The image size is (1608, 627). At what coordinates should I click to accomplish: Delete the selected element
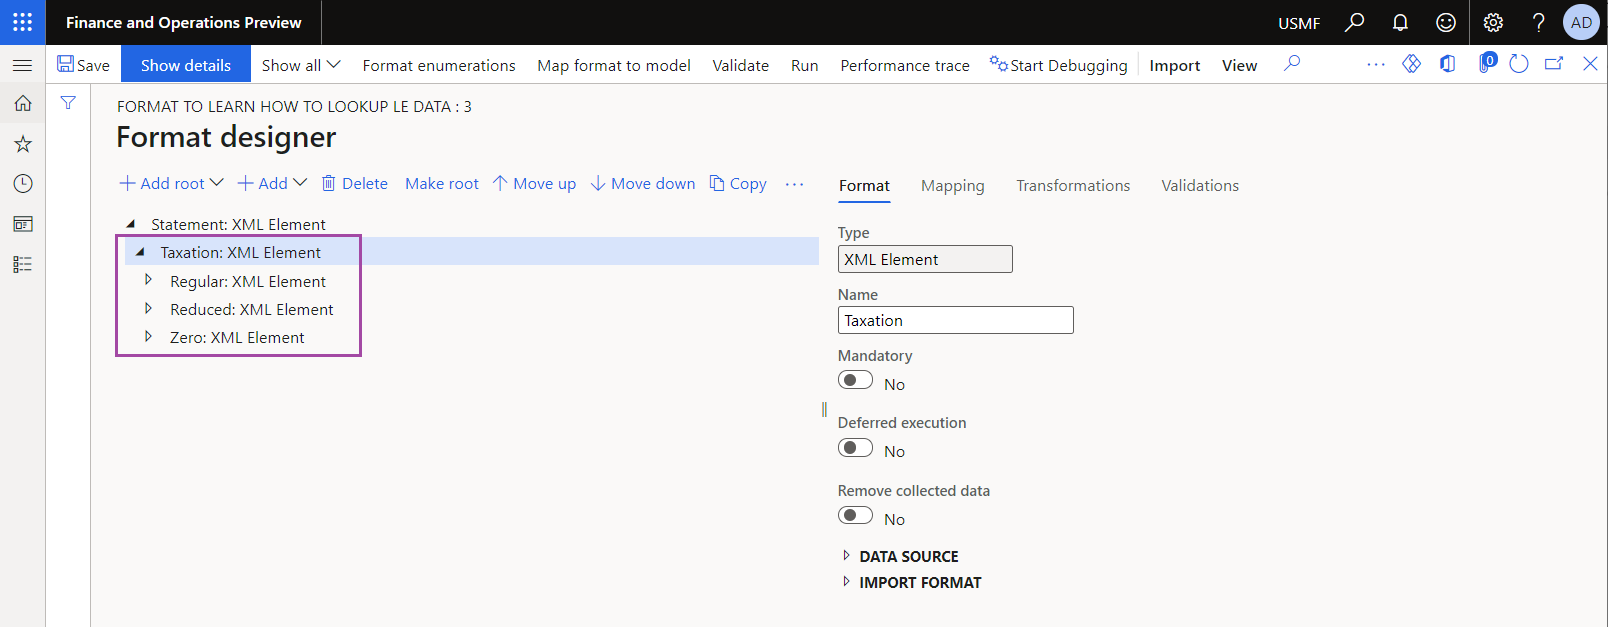tap(354, 183)
